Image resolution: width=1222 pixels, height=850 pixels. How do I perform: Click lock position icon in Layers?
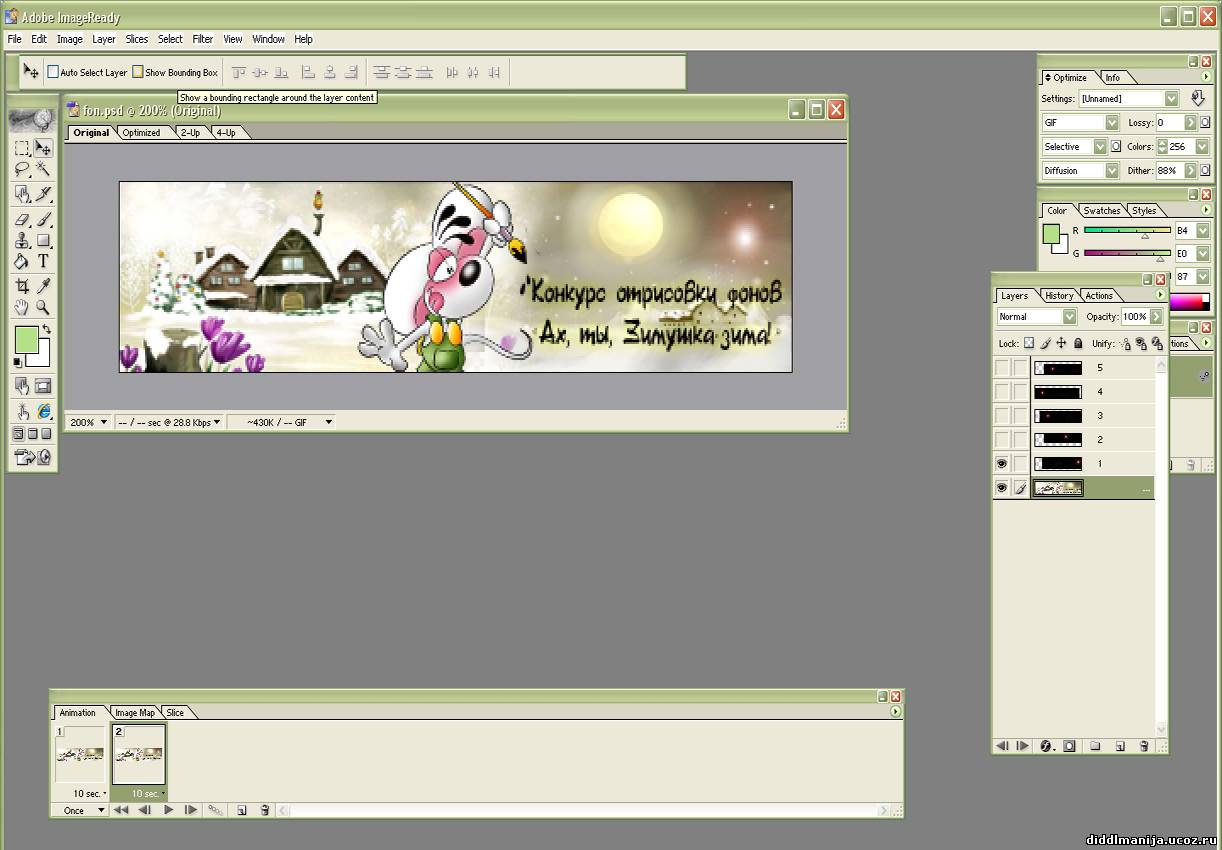(x=1061, y=343)
